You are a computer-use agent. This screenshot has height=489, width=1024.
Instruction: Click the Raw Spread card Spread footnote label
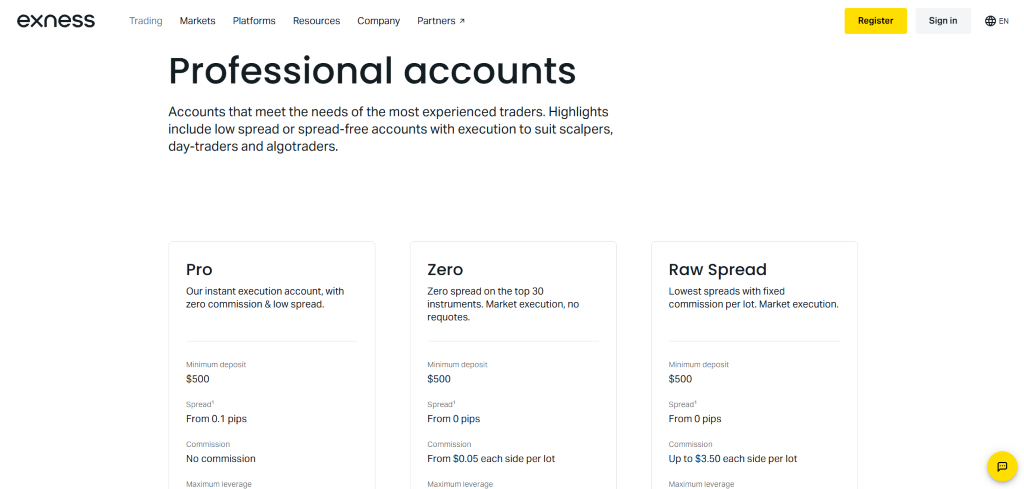point(683,404)
